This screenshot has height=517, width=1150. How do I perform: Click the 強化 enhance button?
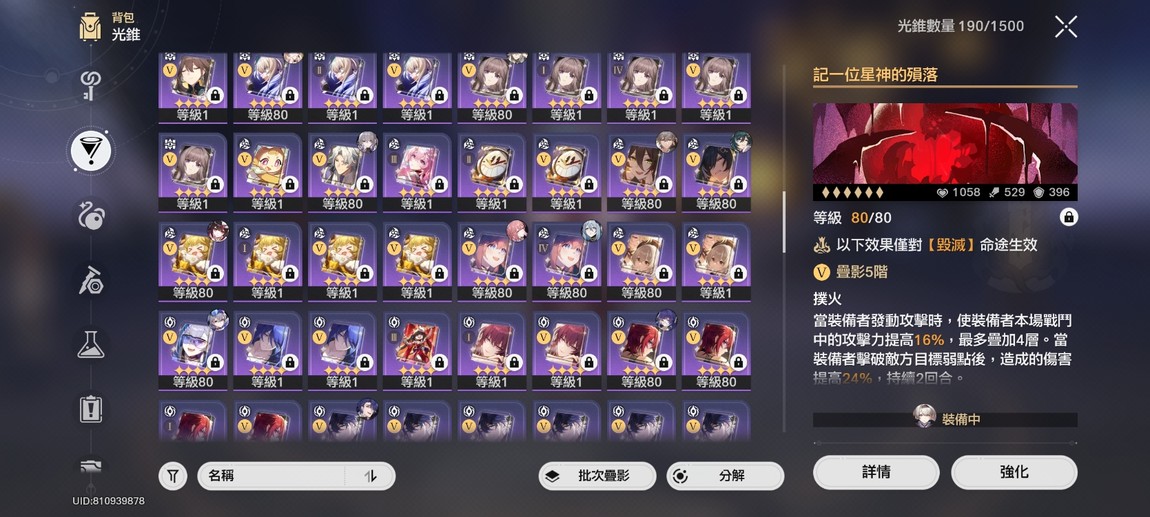1014,472
